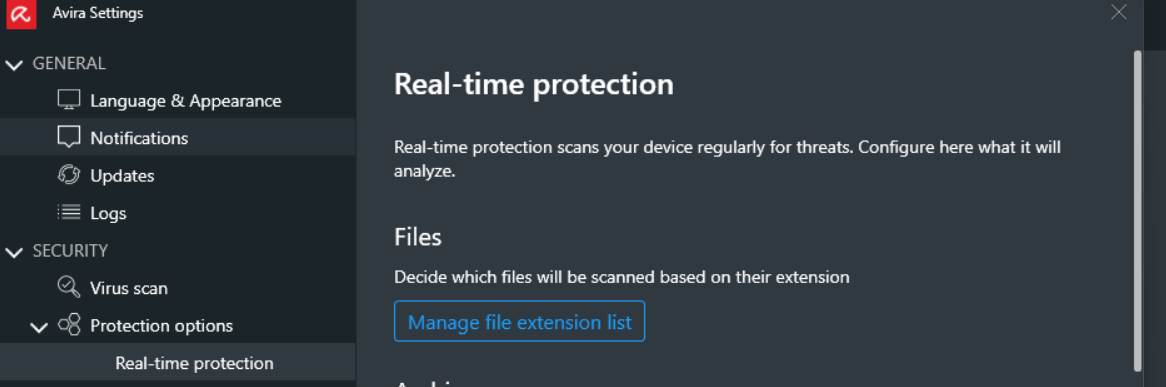Click the hexagons icon beside Protection options

pyautogui.click(x=68, y=325)
